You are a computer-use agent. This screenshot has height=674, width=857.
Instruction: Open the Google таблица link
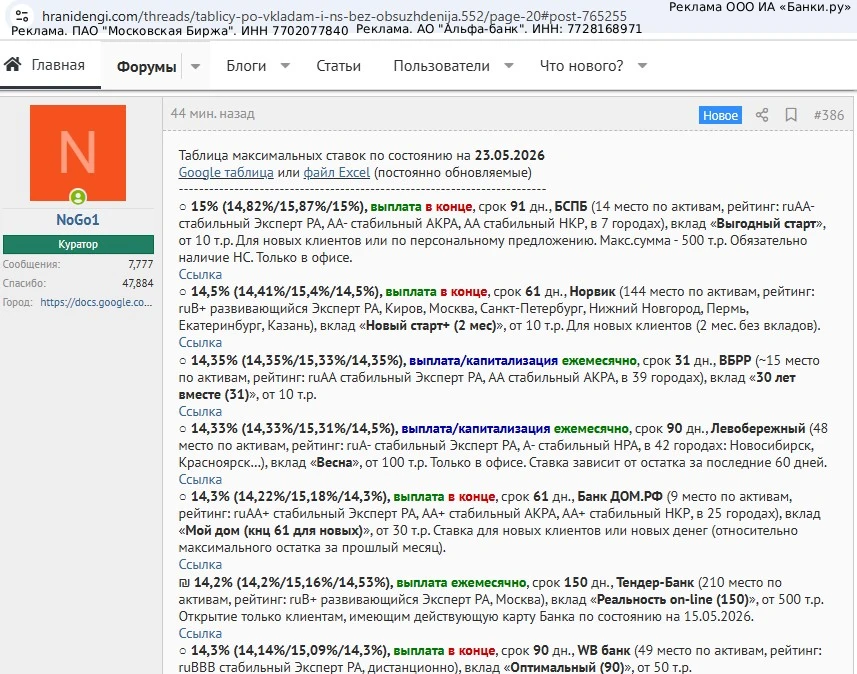[x=226, y=173]
